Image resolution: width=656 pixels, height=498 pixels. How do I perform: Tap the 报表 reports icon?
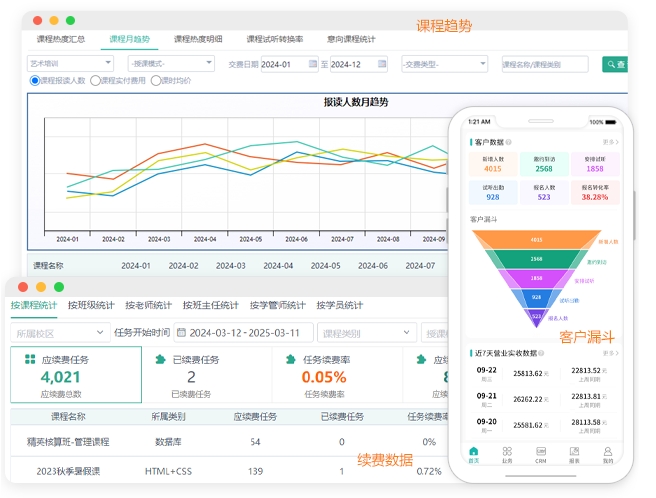click(575, 453)
